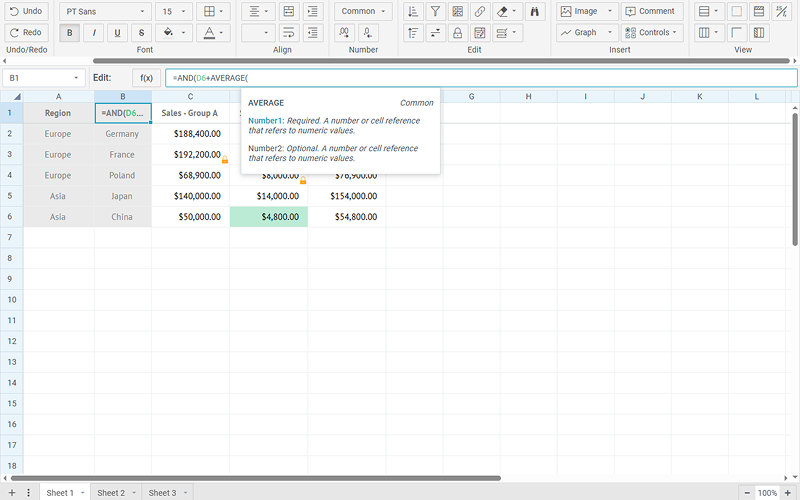Screen dimensions: 800x500
Task: Click the decrease indent icon
Action: pos(313,33)
